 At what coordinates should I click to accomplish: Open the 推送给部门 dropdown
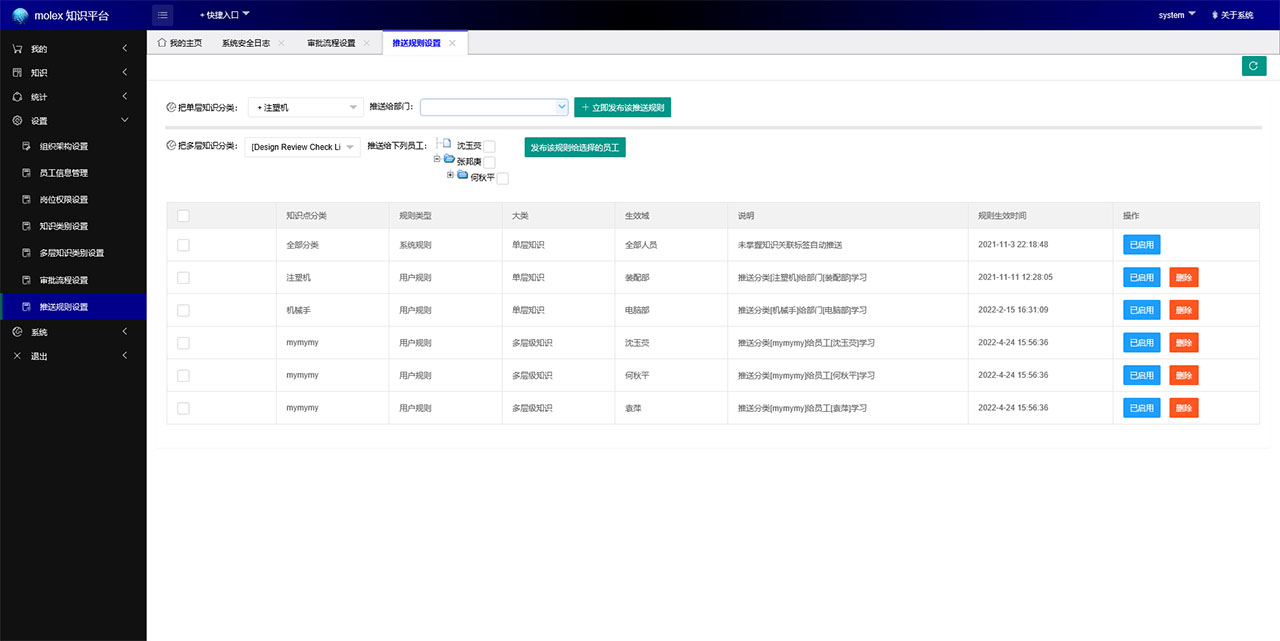coord(494,107)
